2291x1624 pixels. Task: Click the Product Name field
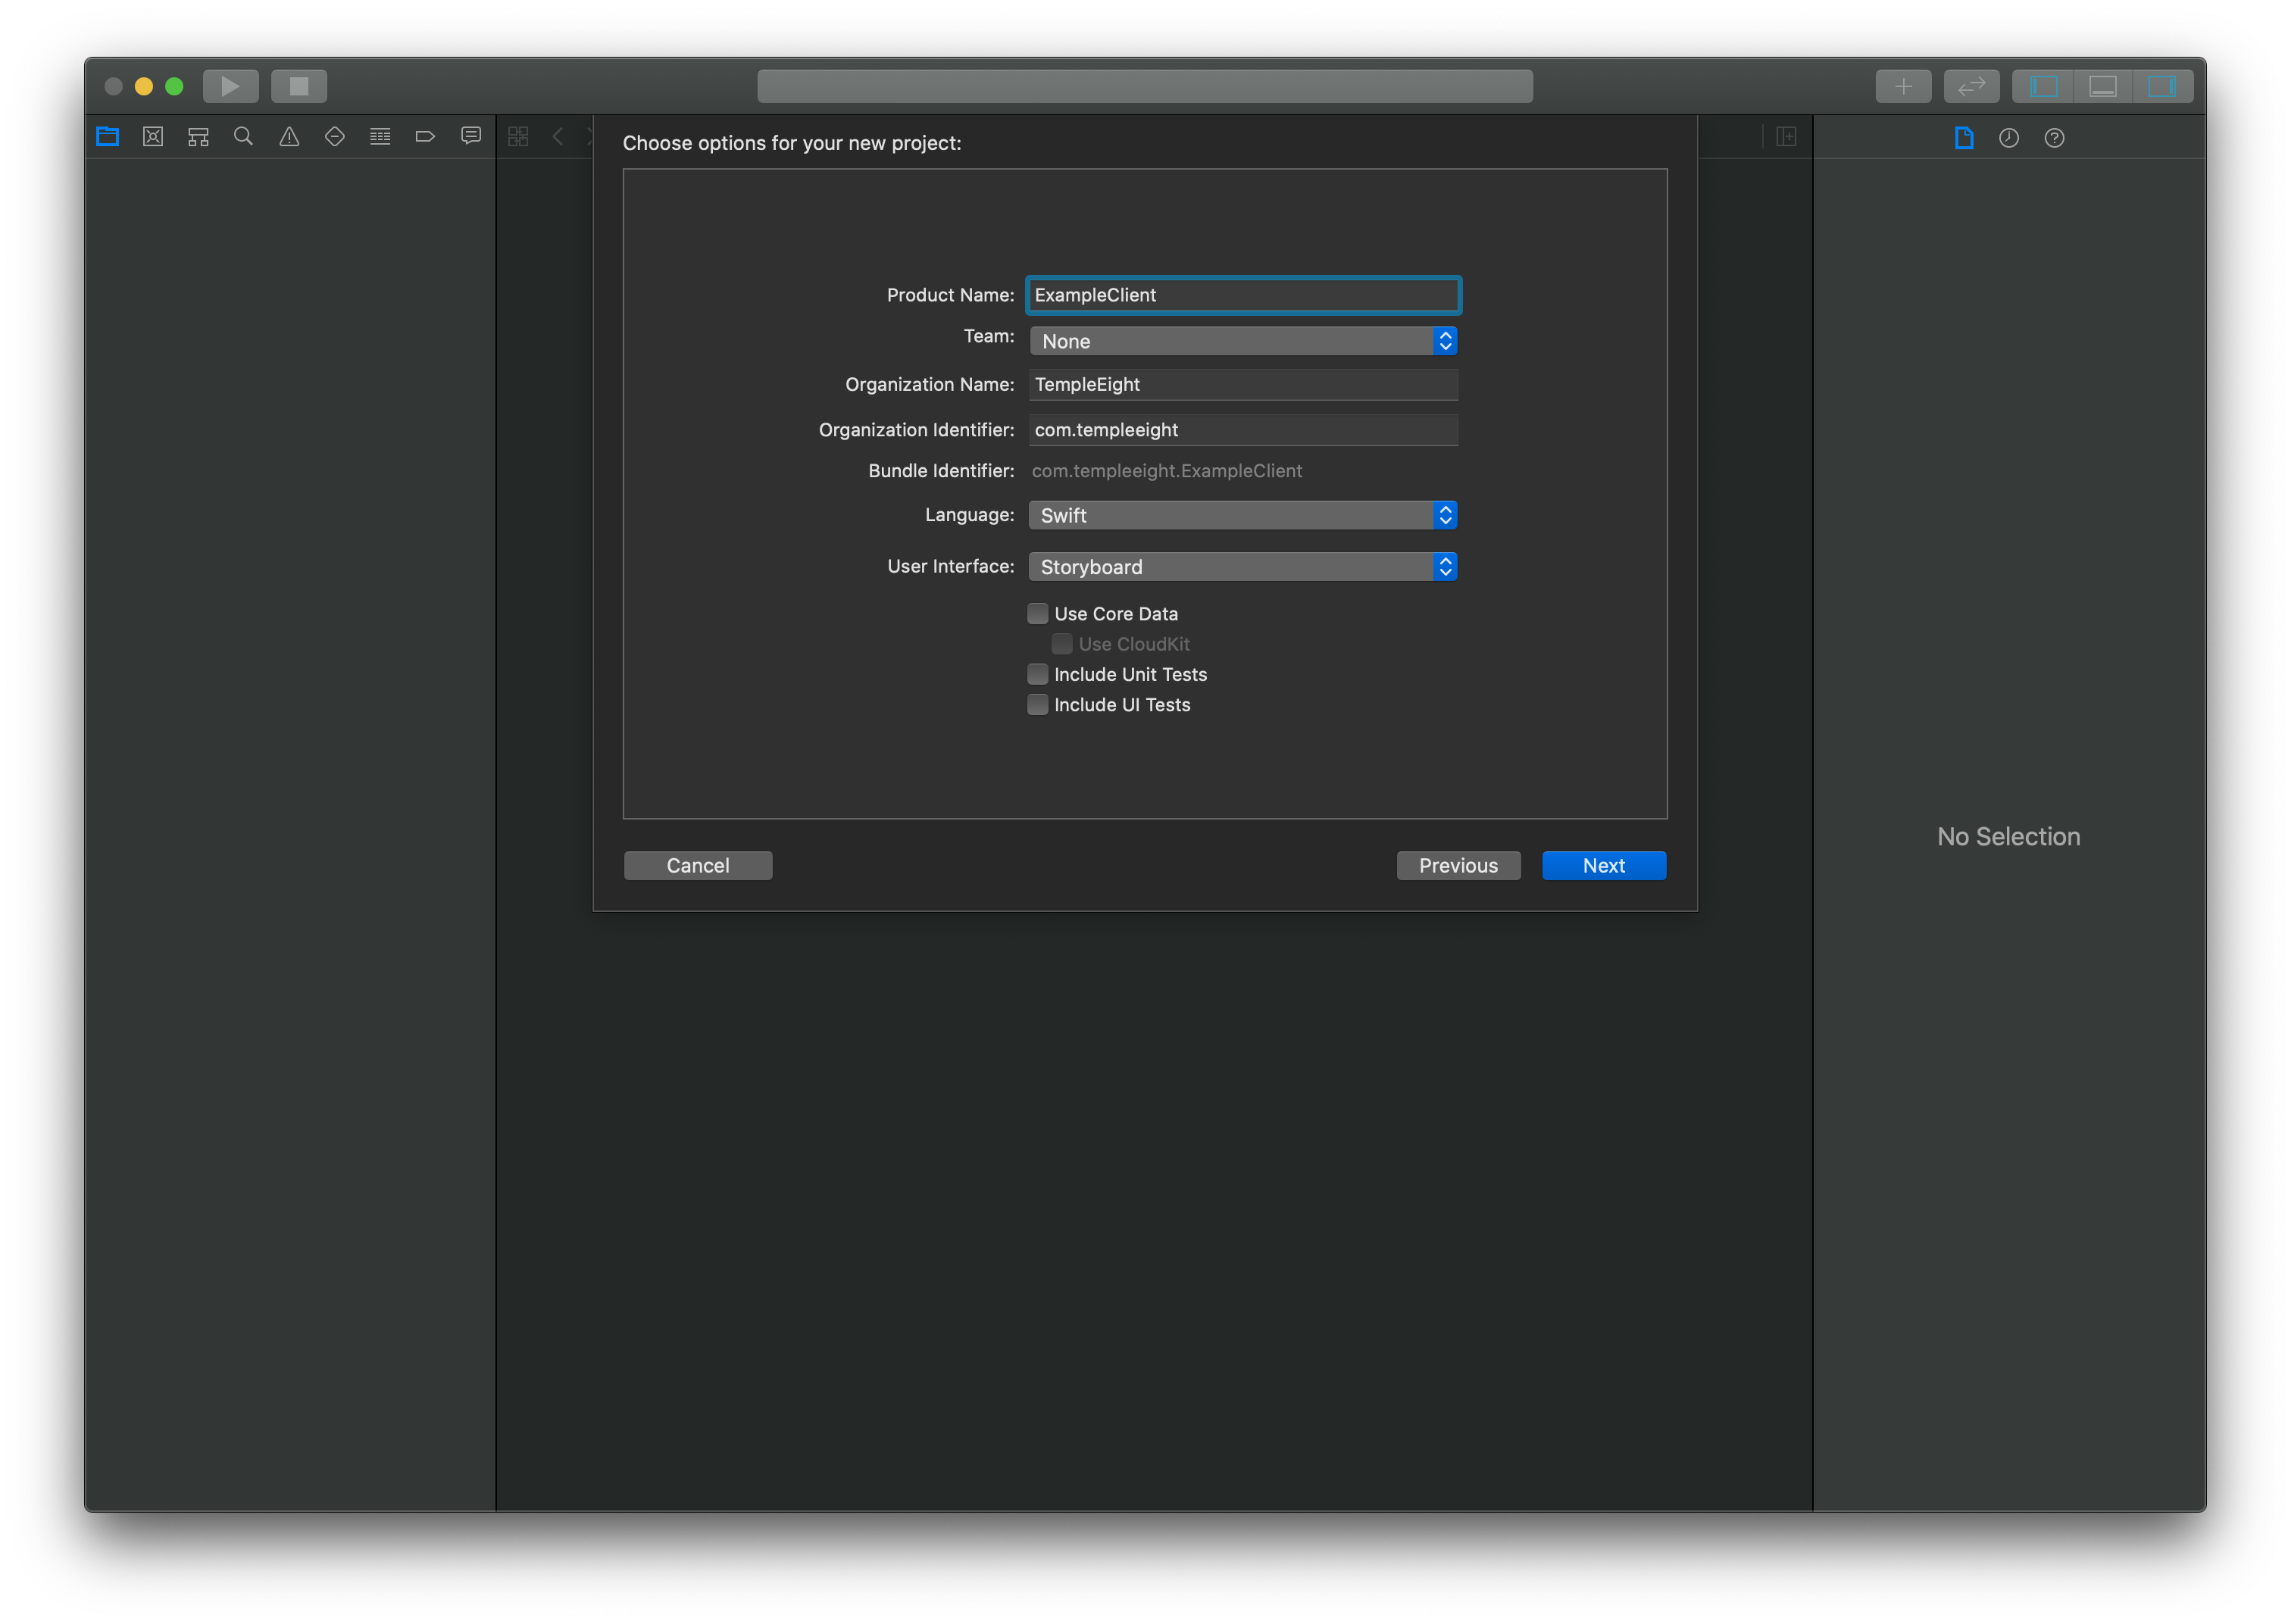pos(1243,295)
